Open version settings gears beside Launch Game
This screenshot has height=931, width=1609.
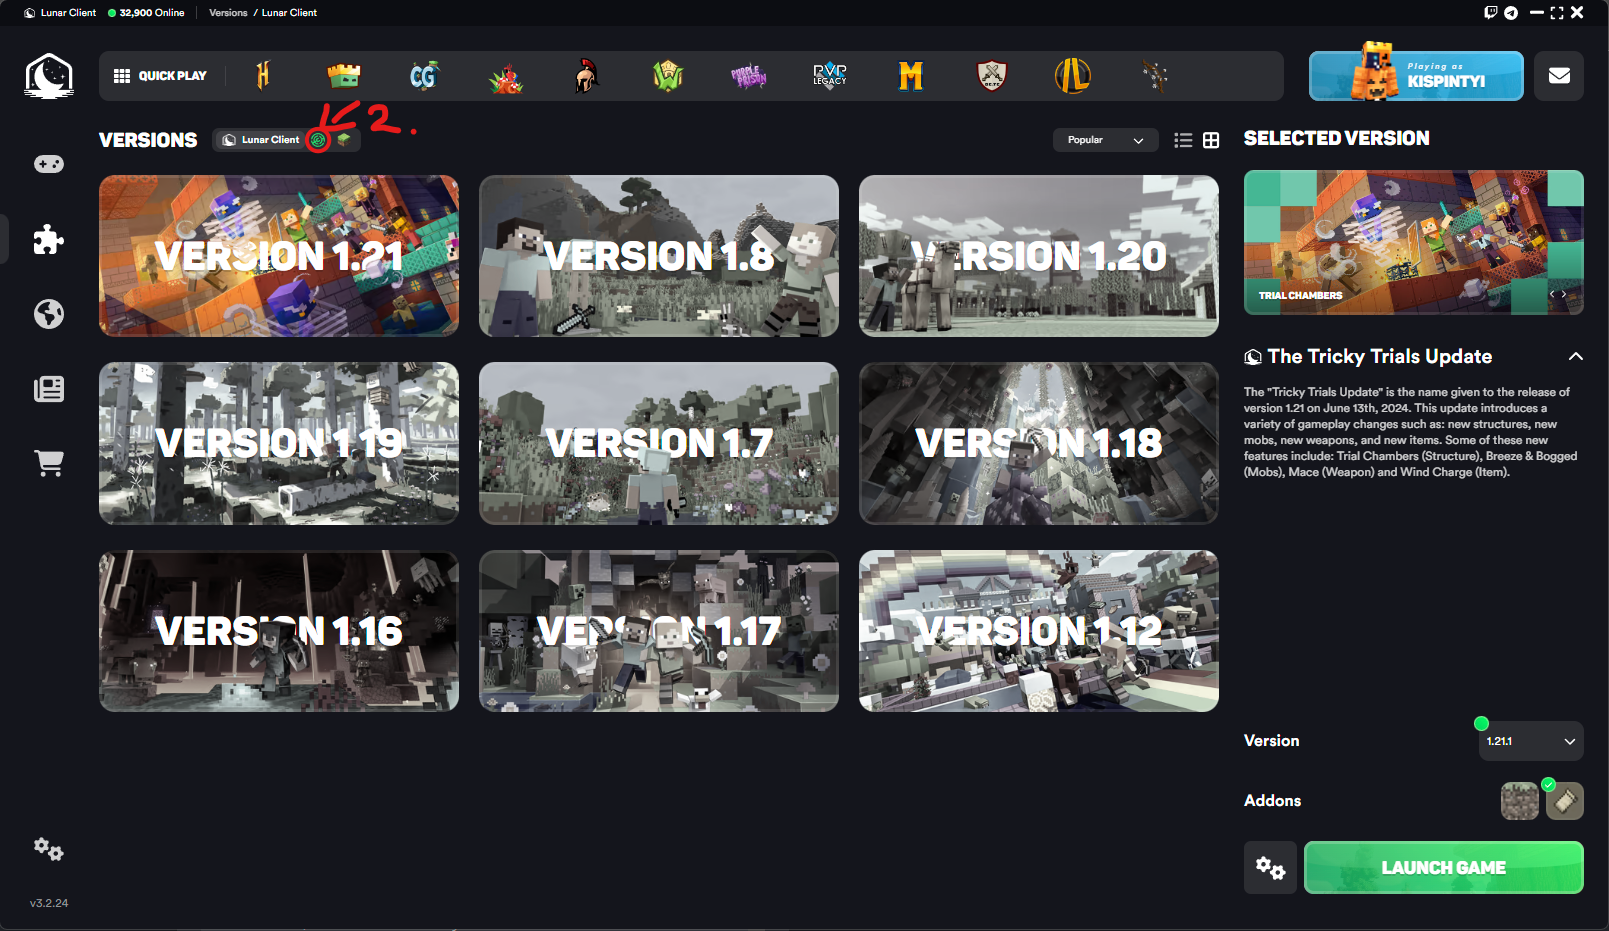(x=1270, y=867)
